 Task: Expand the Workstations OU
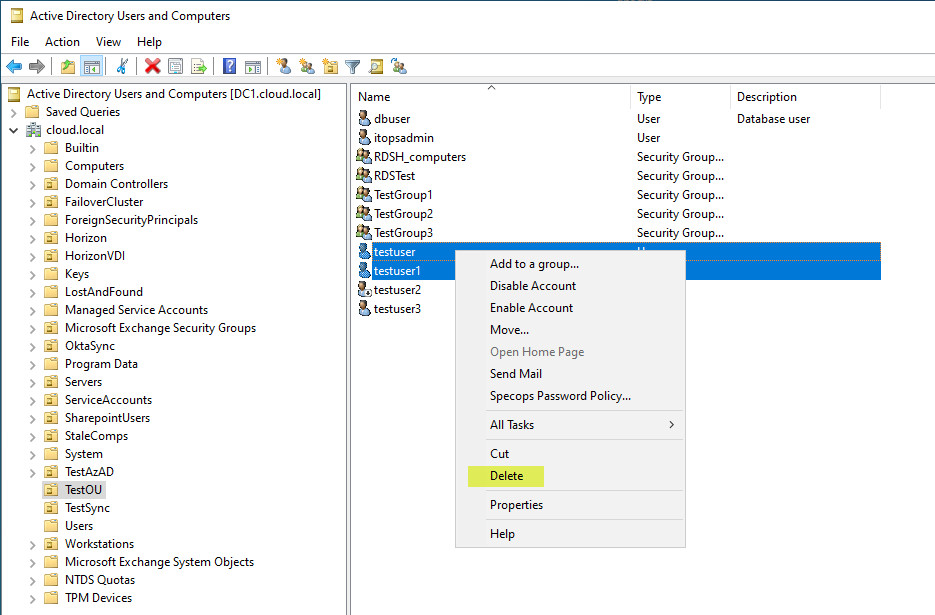(33, 544)
